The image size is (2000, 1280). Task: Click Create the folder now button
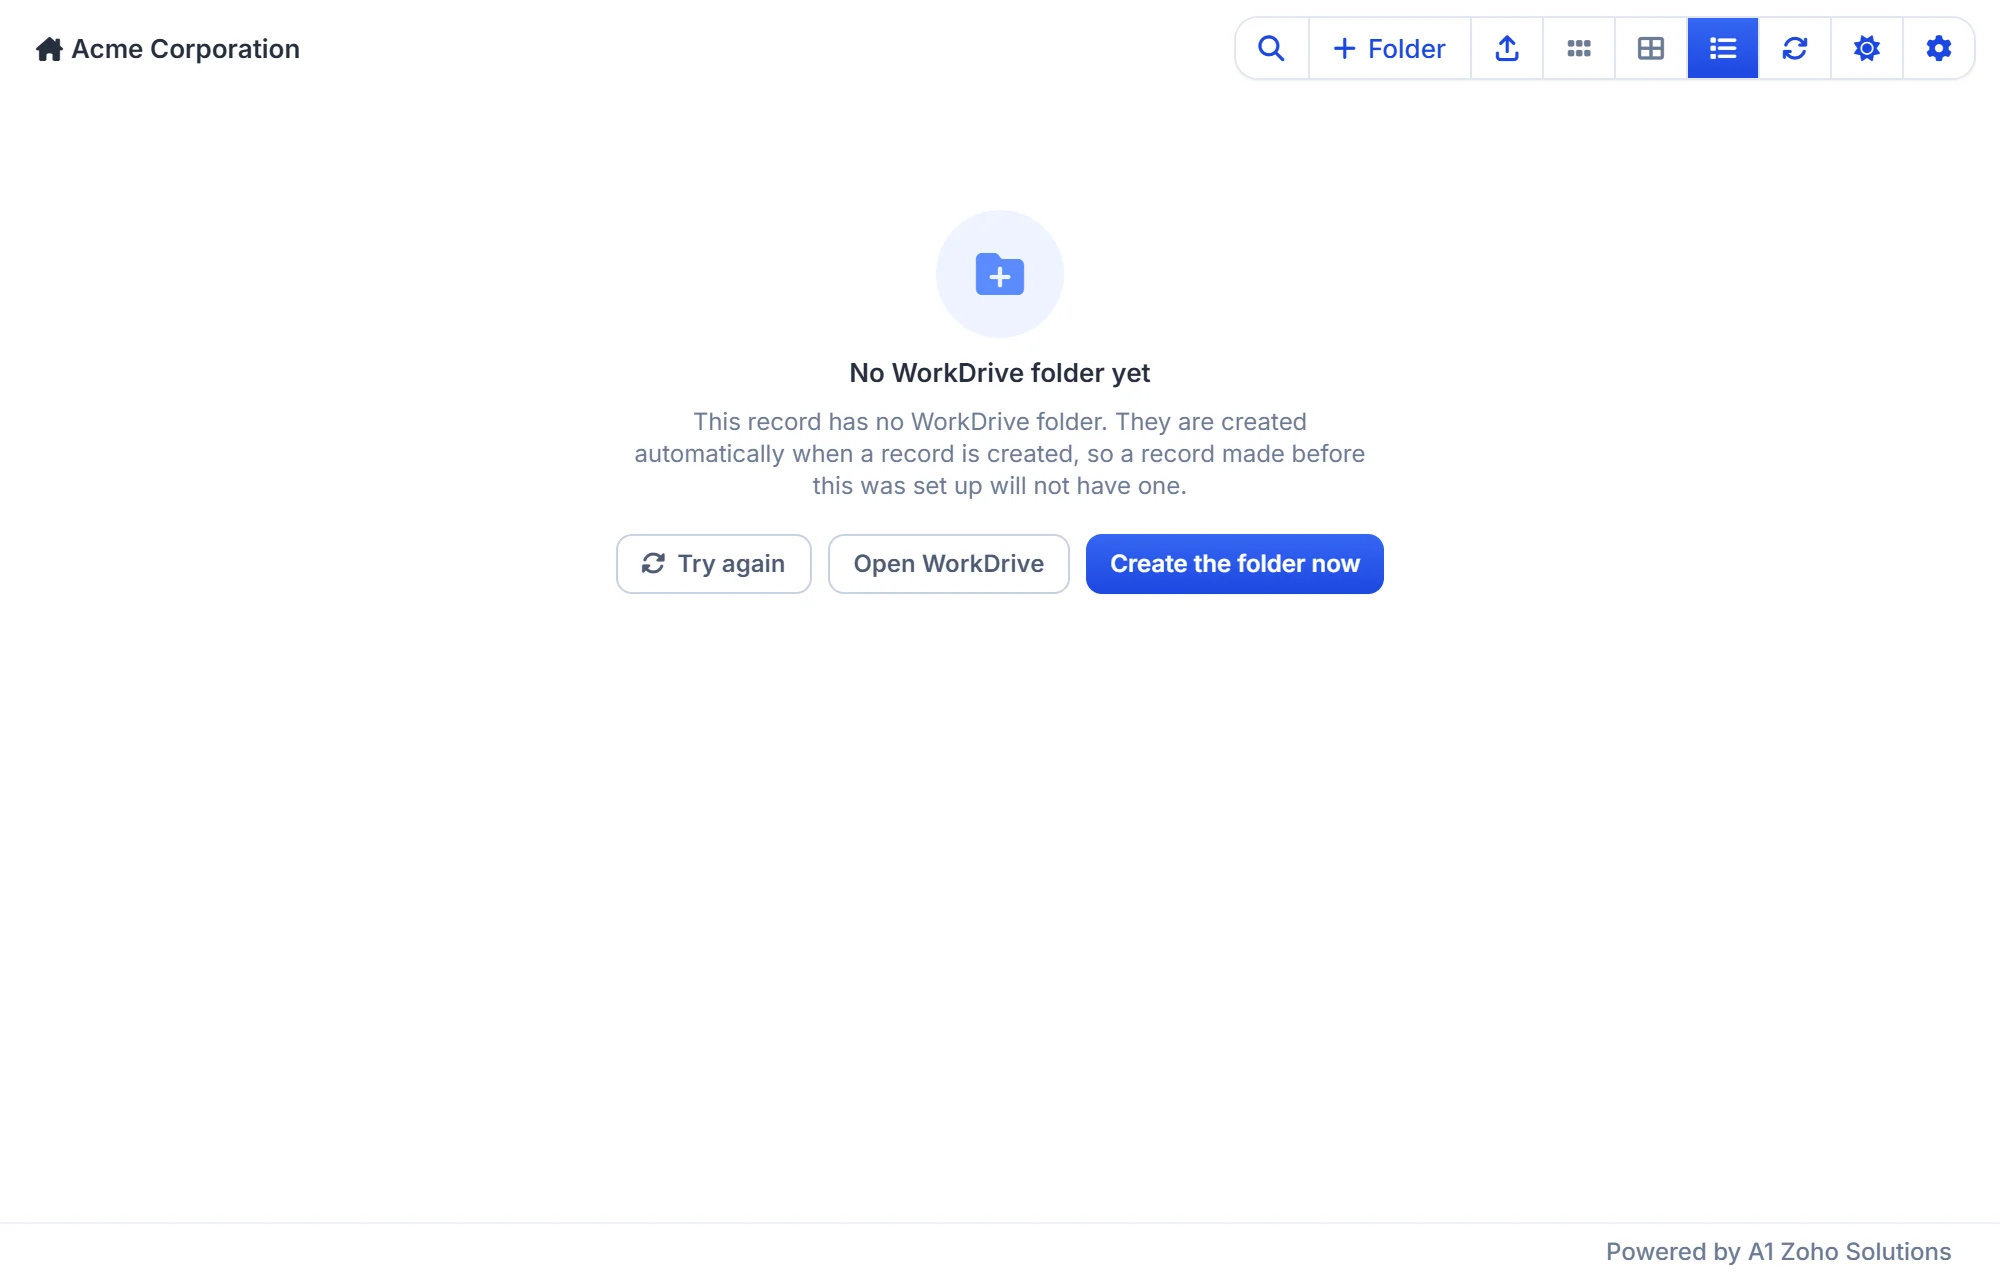pos(1235,564)
